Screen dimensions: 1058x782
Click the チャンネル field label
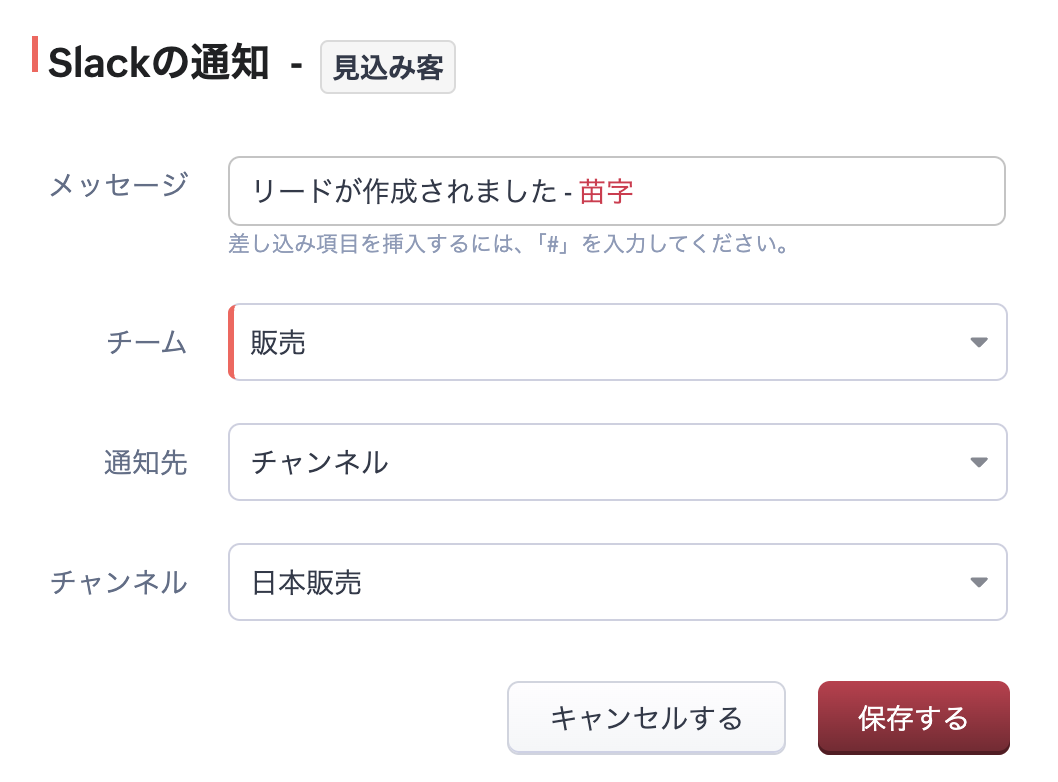[x=118, y=582]
